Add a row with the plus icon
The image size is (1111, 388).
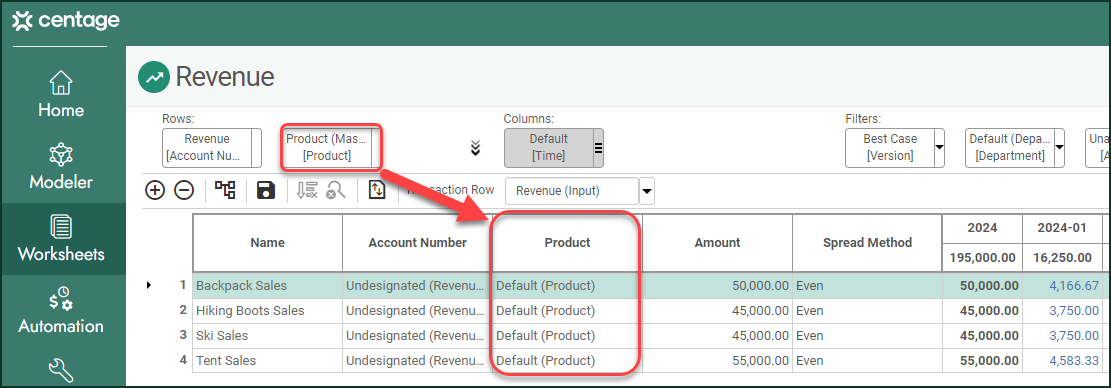pyautogui.click(x=154, y=190)
